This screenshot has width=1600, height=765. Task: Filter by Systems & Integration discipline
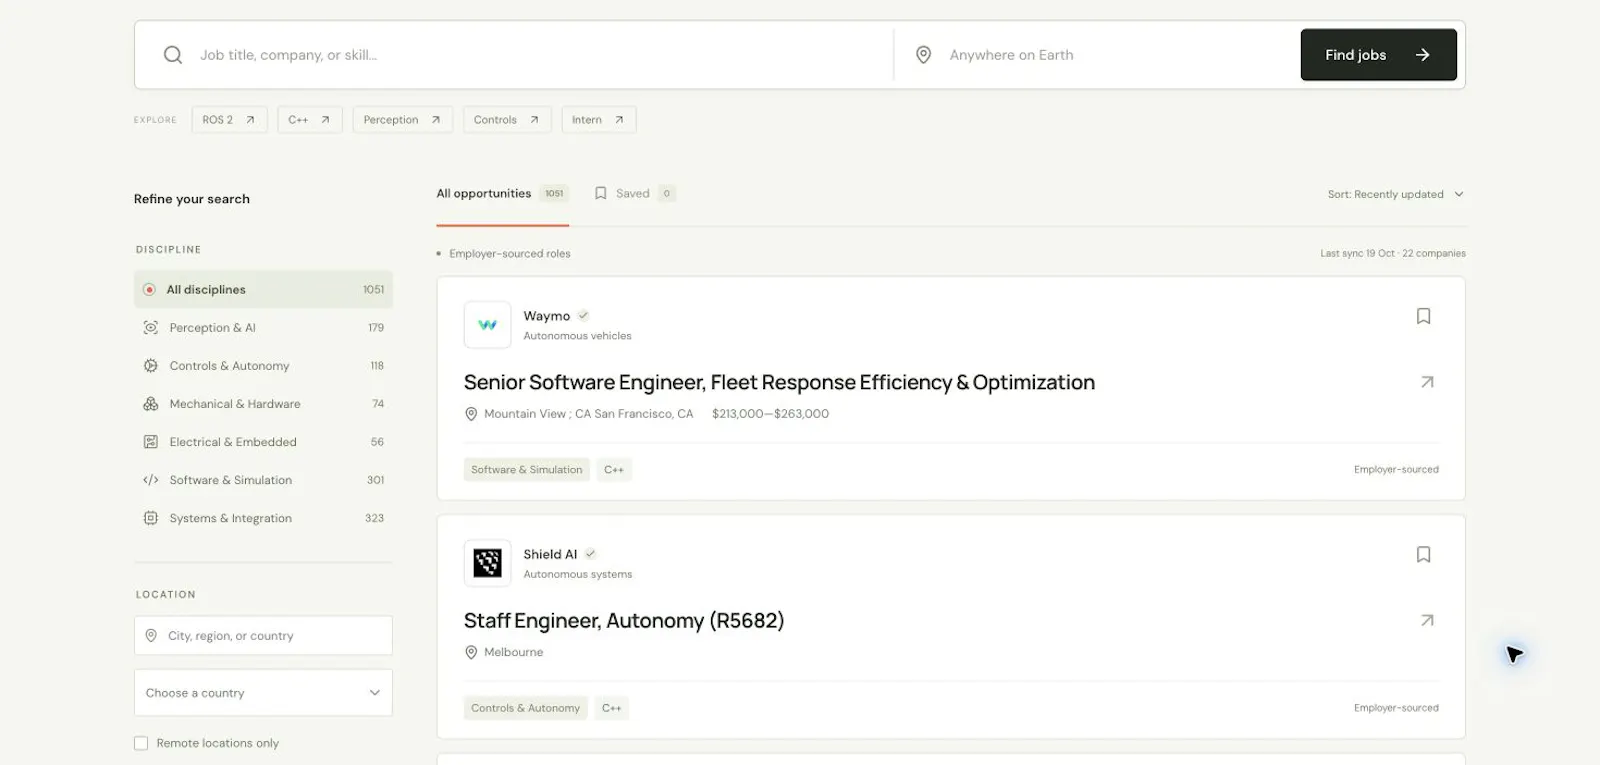263,518
